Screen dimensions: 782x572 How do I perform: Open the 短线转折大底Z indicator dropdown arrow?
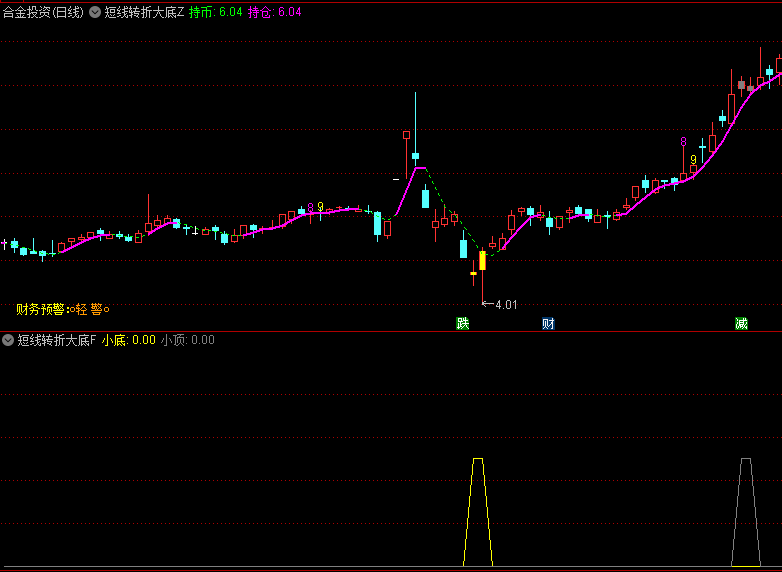click(95, 12)
